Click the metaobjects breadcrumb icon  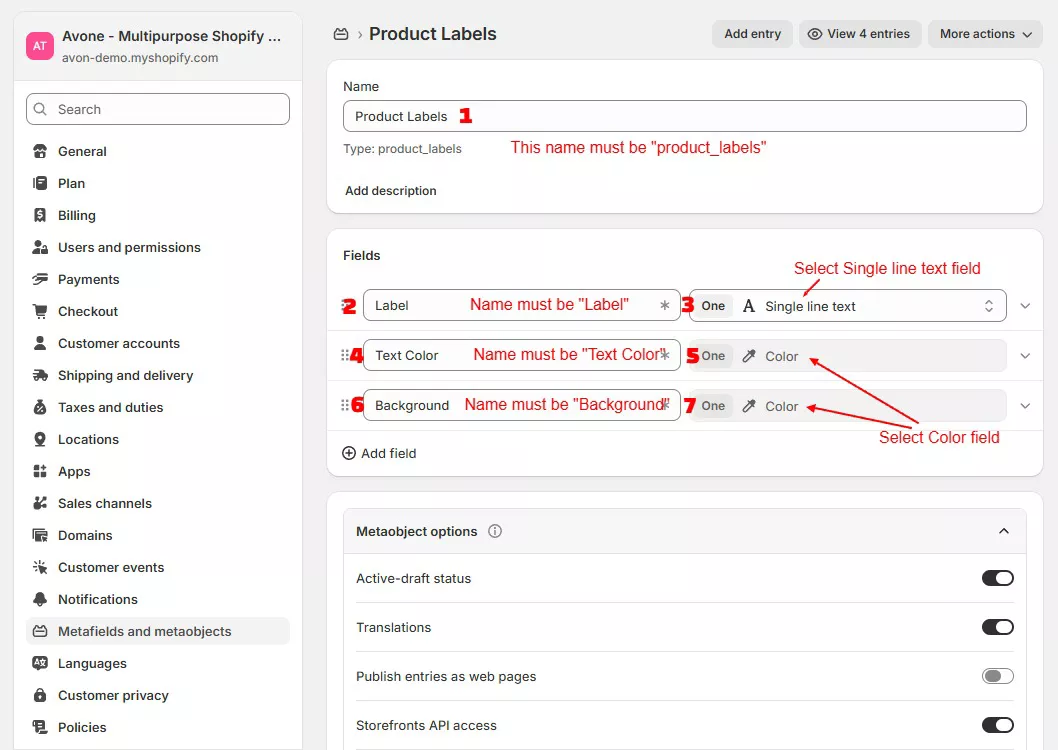tap(341, 34)
